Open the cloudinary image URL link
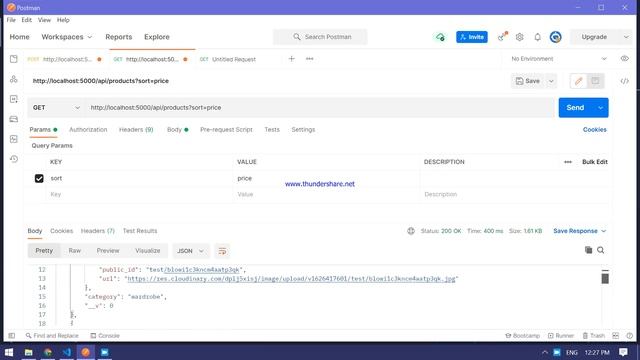Screen dimensions: 640x360 [291, 279]
